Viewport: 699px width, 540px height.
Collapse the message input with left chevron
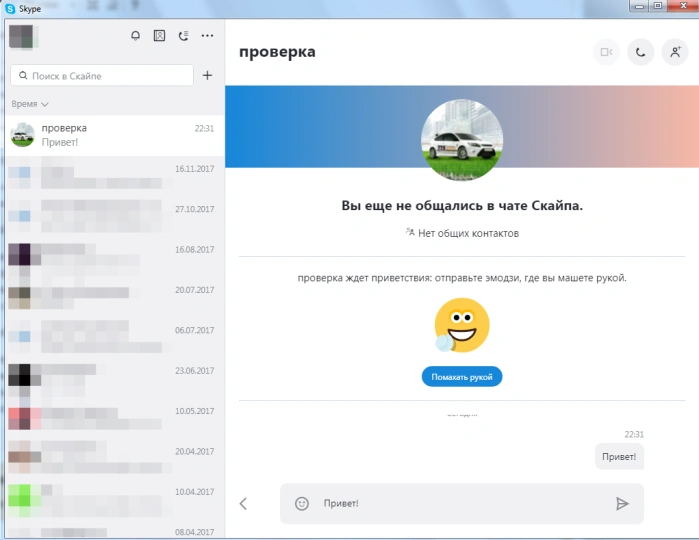(243, 504)
